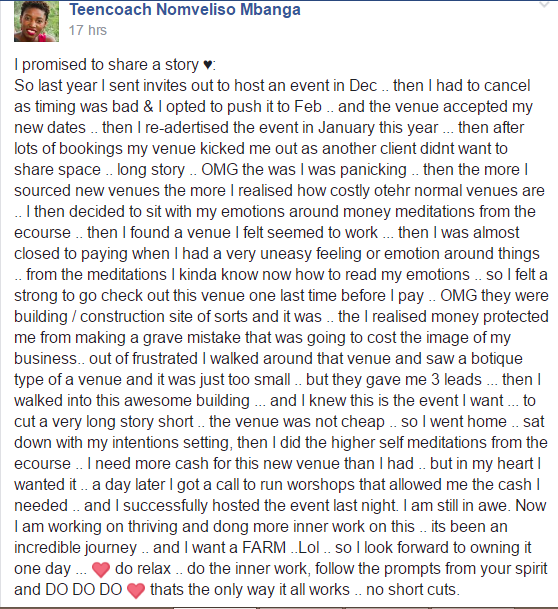
Task: Click the phrase 'no short cuts' at the end
Action: pos(410,590)
